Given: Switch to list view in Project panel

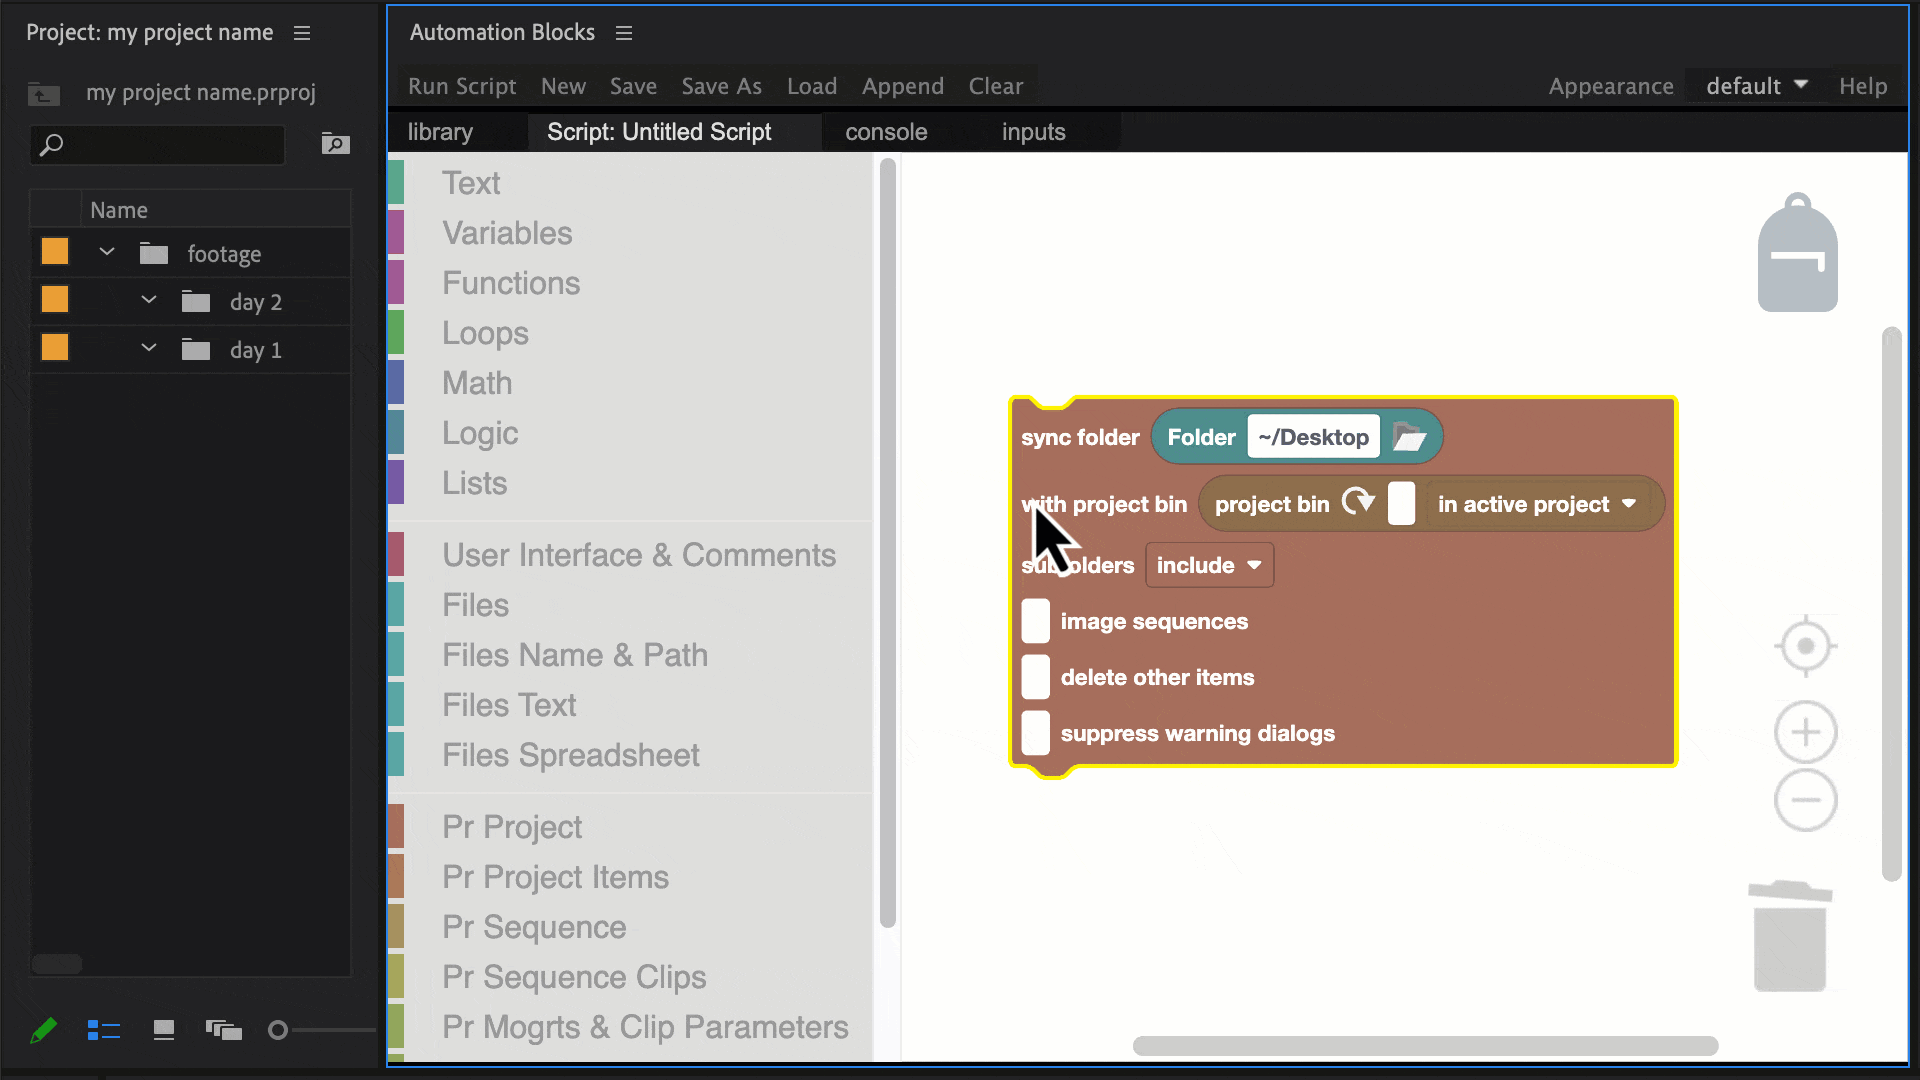Looking at the screenshot, I should (103, 1030).
